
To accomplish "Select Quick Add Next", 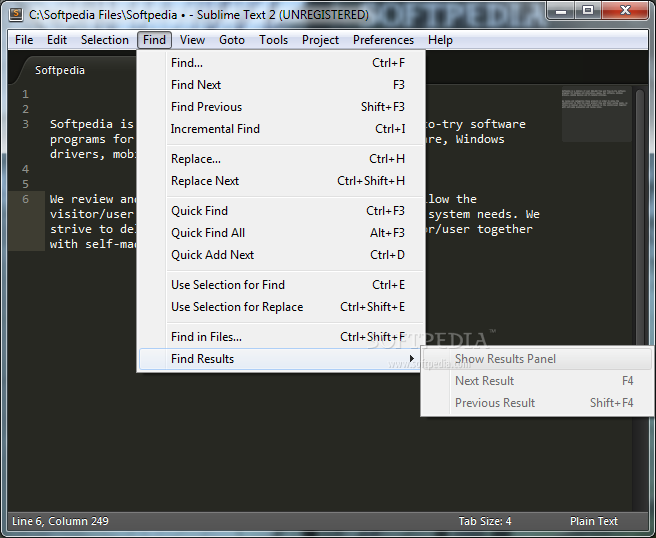I will tap(281, 255).
